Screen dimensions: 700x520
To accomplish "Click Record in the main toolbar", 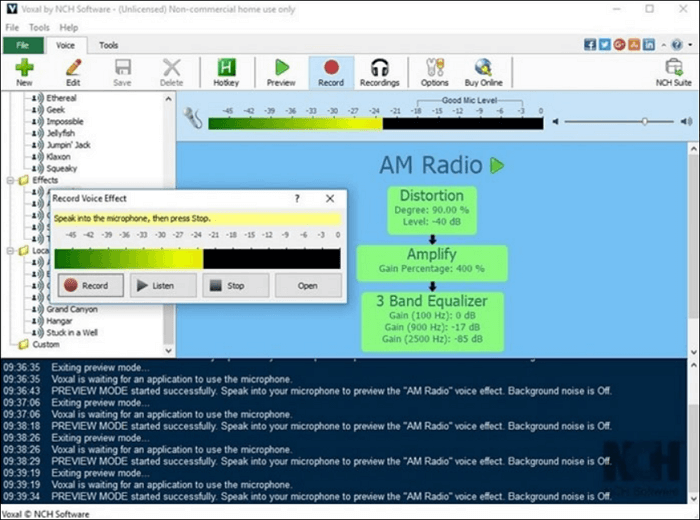I will (331, 72).
